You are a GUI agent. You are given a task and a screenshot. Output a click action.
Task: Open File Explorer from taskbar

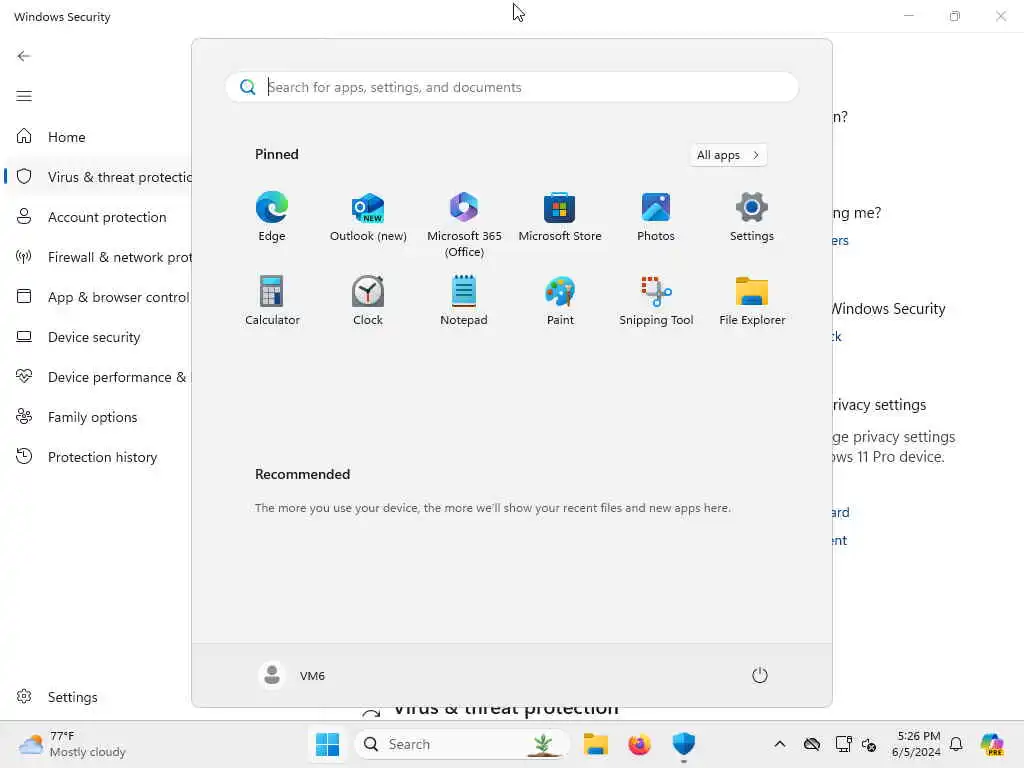[x=596, y=744]
